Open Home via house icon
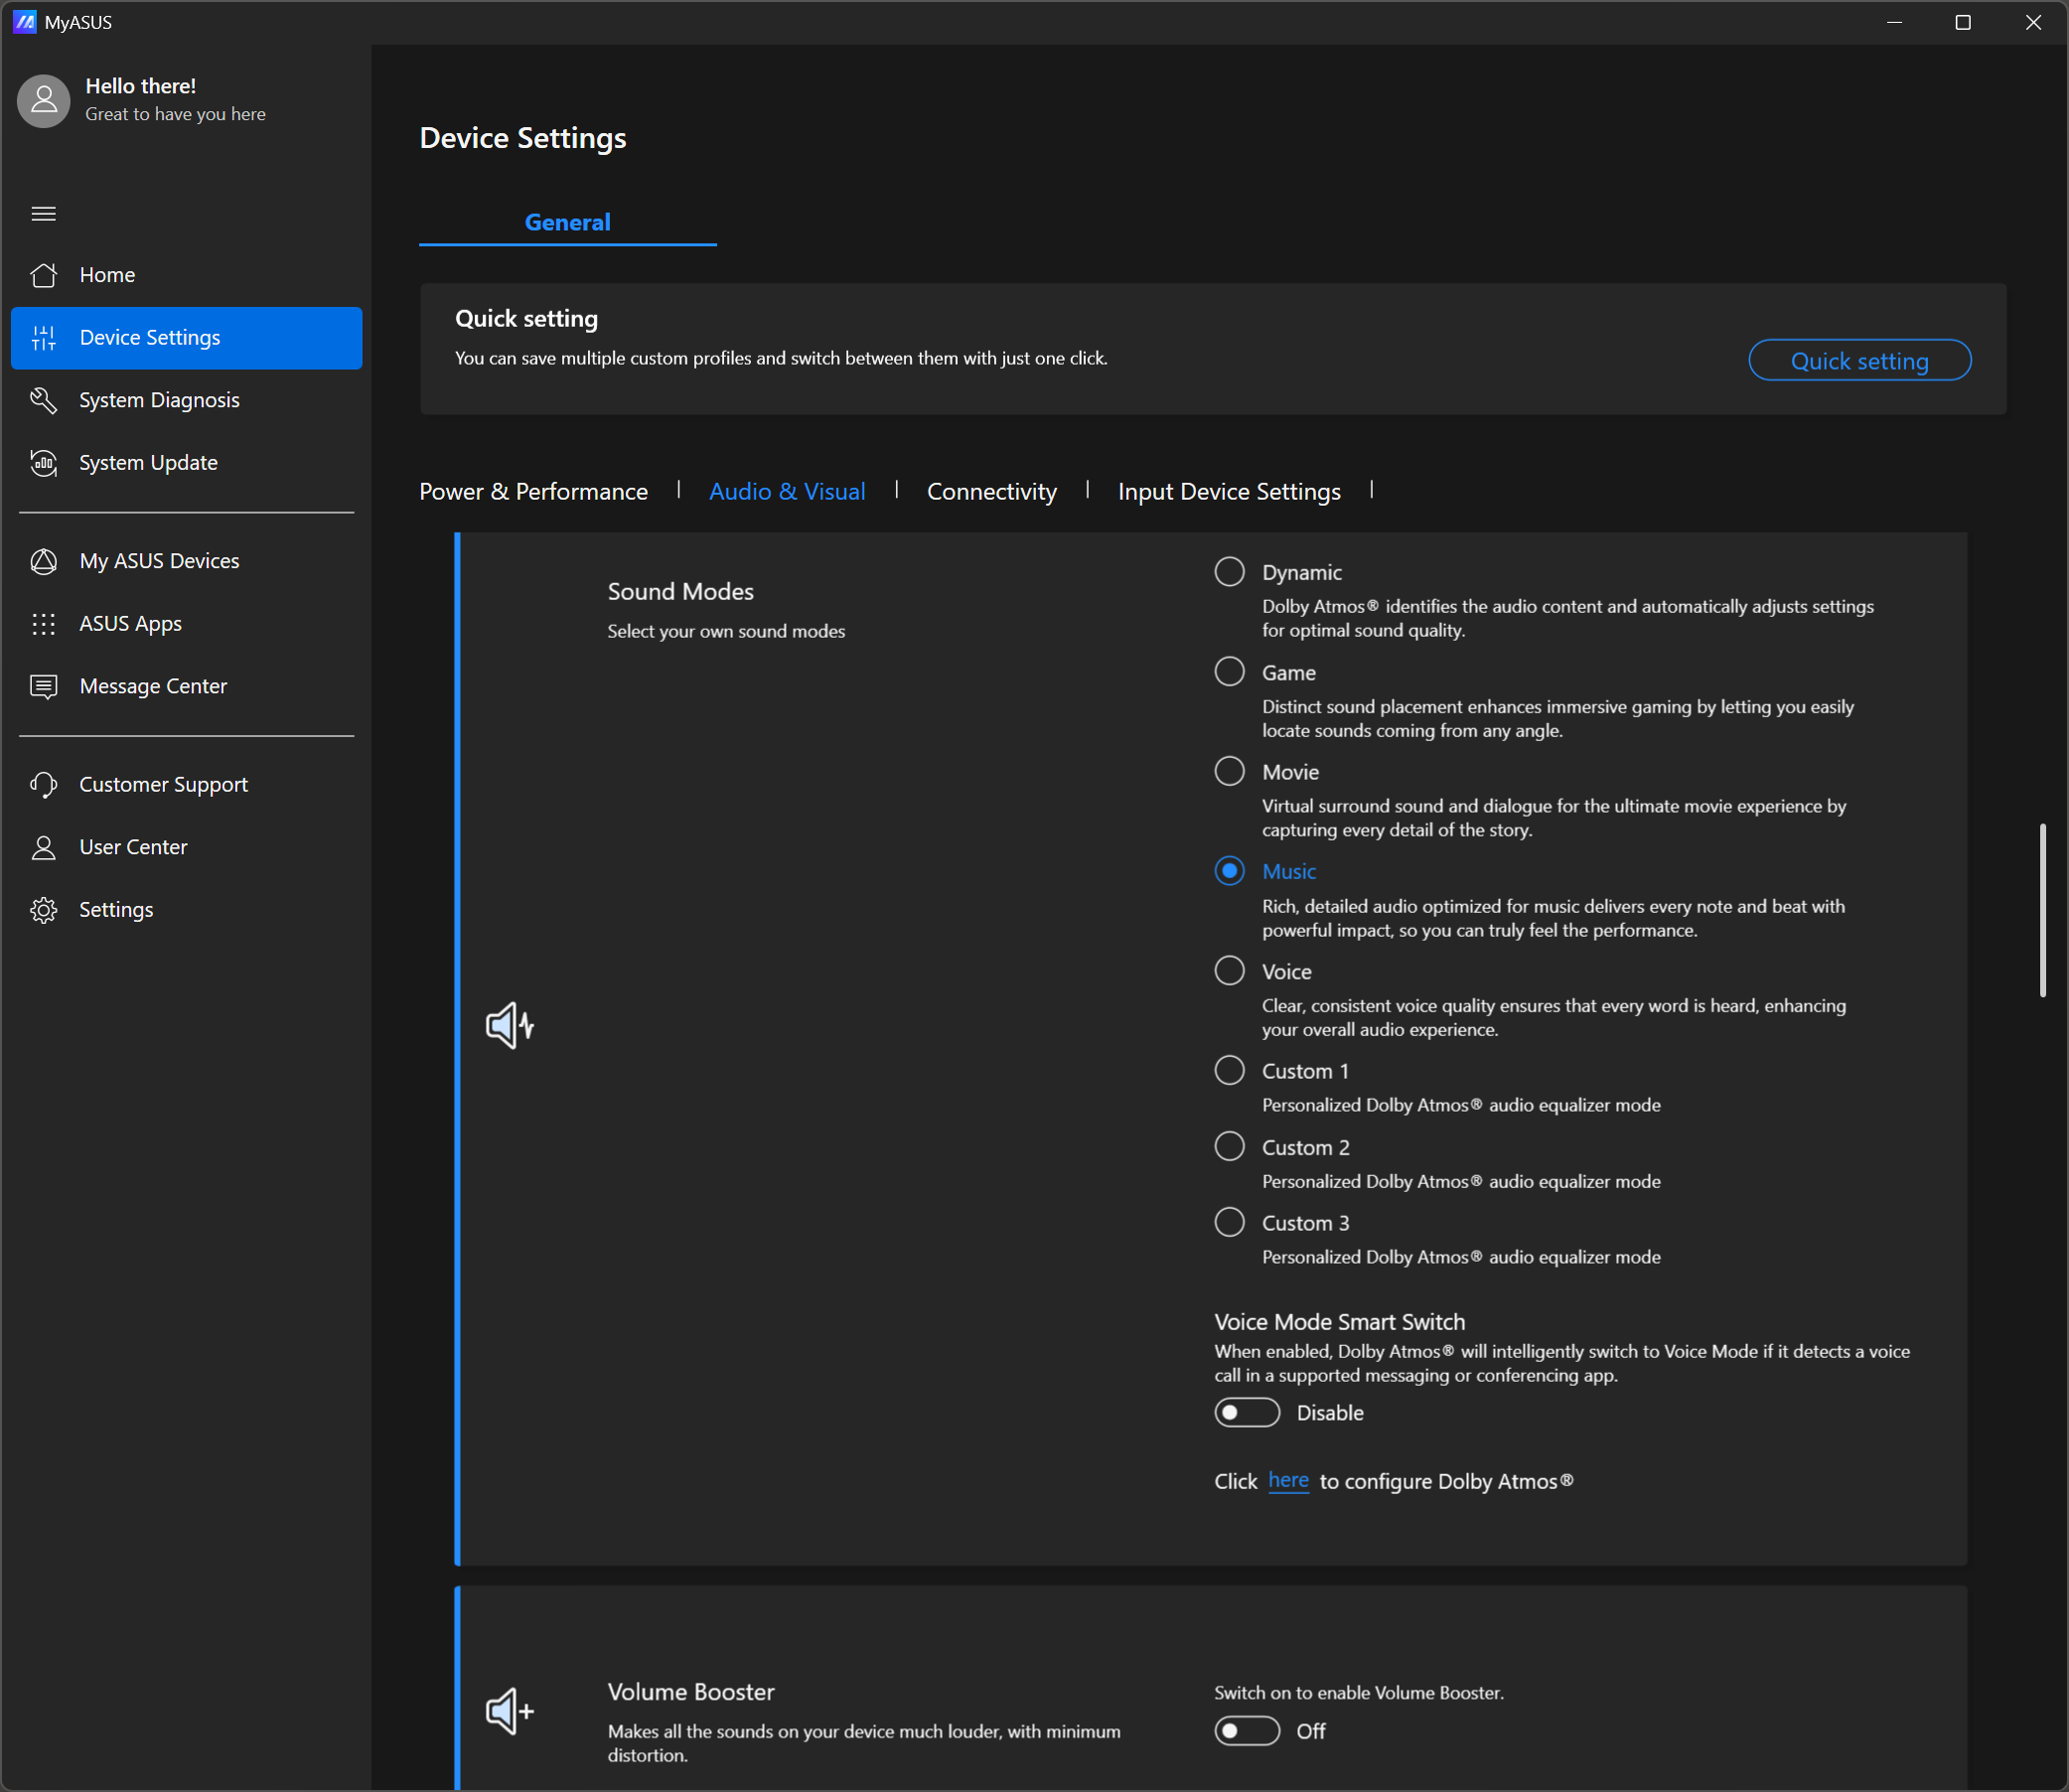 tap(43, 275)
